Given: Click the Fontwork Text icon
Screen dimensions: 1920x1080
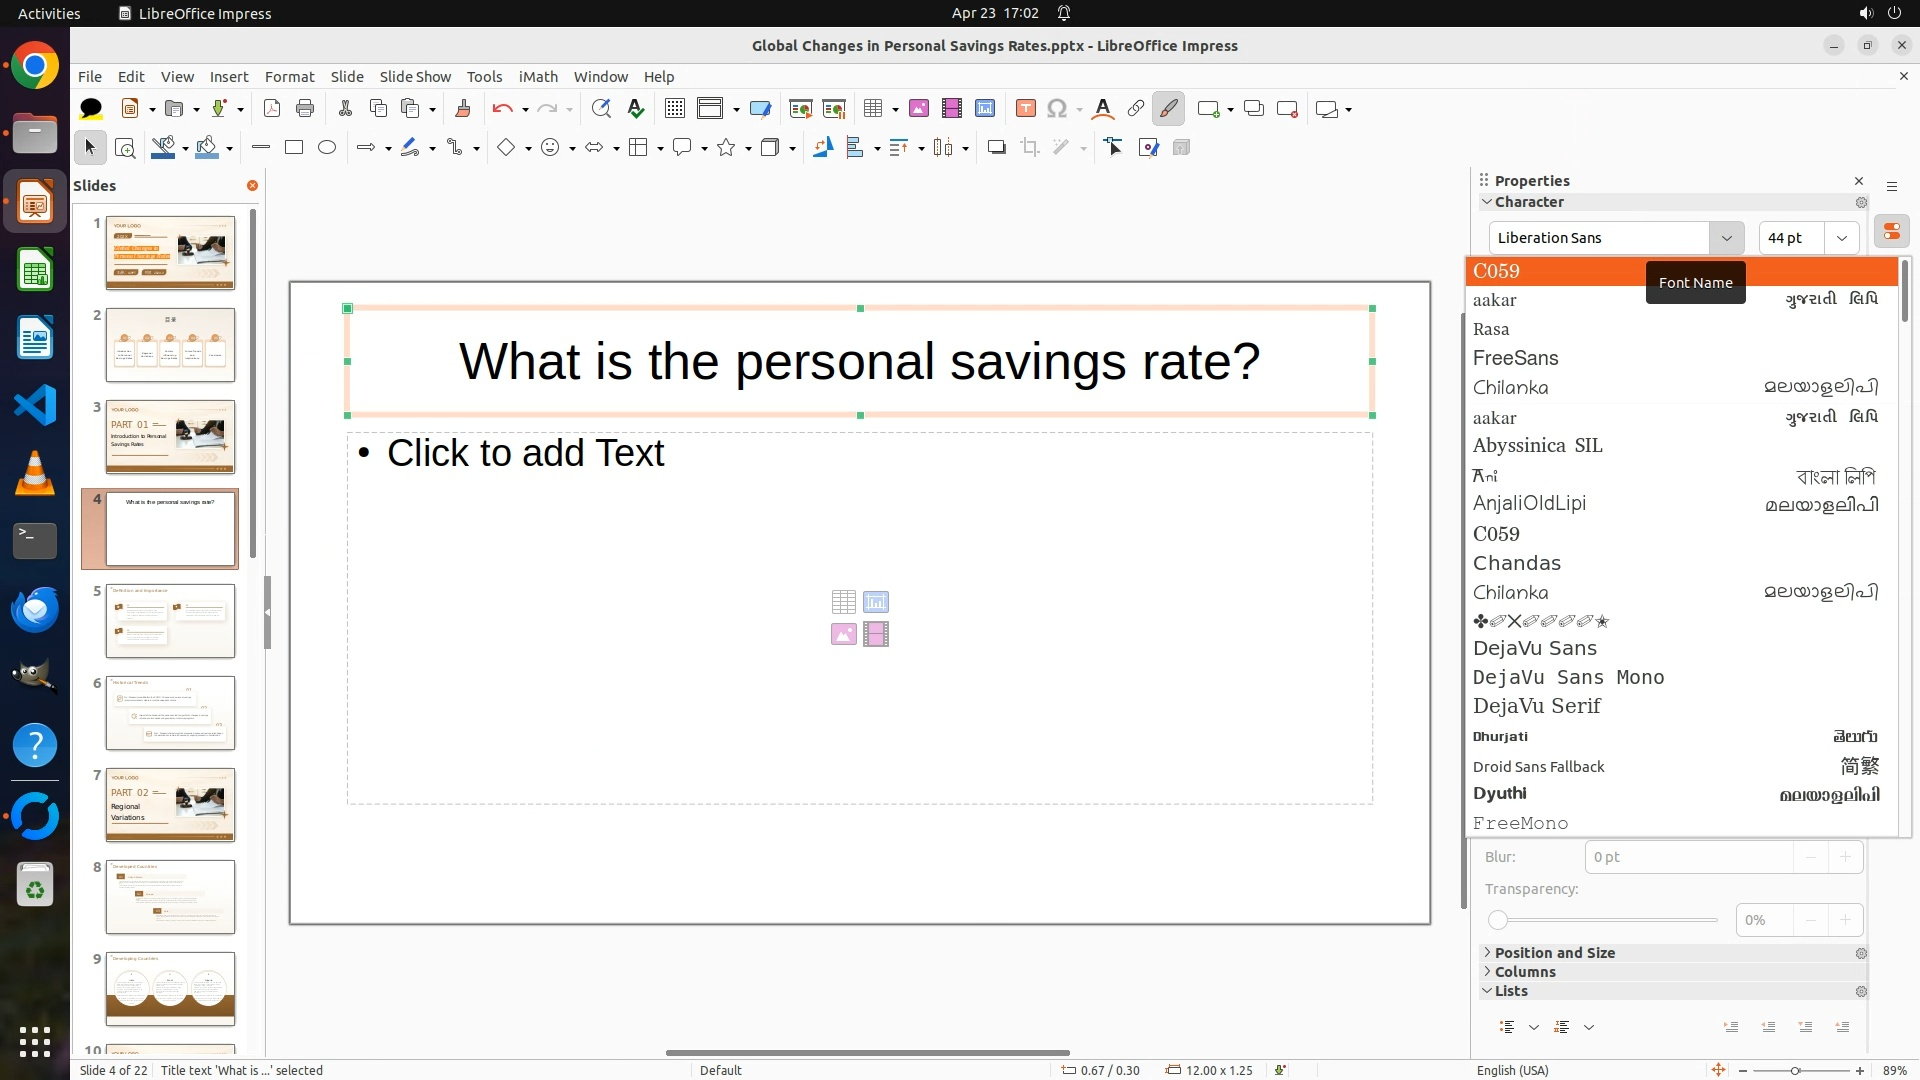Looking at the screenshot, I should click(x=1102, y=109).
